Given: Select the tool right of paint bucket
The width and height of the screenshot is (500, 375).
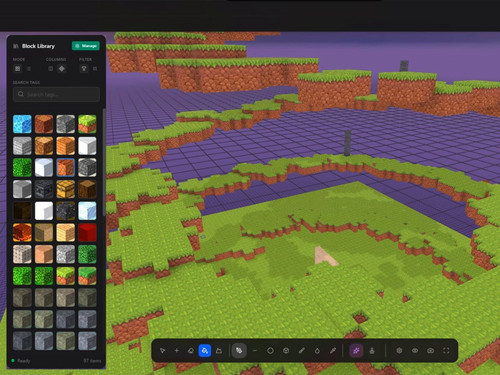Looking at the screenshot, I should point(219,351).
